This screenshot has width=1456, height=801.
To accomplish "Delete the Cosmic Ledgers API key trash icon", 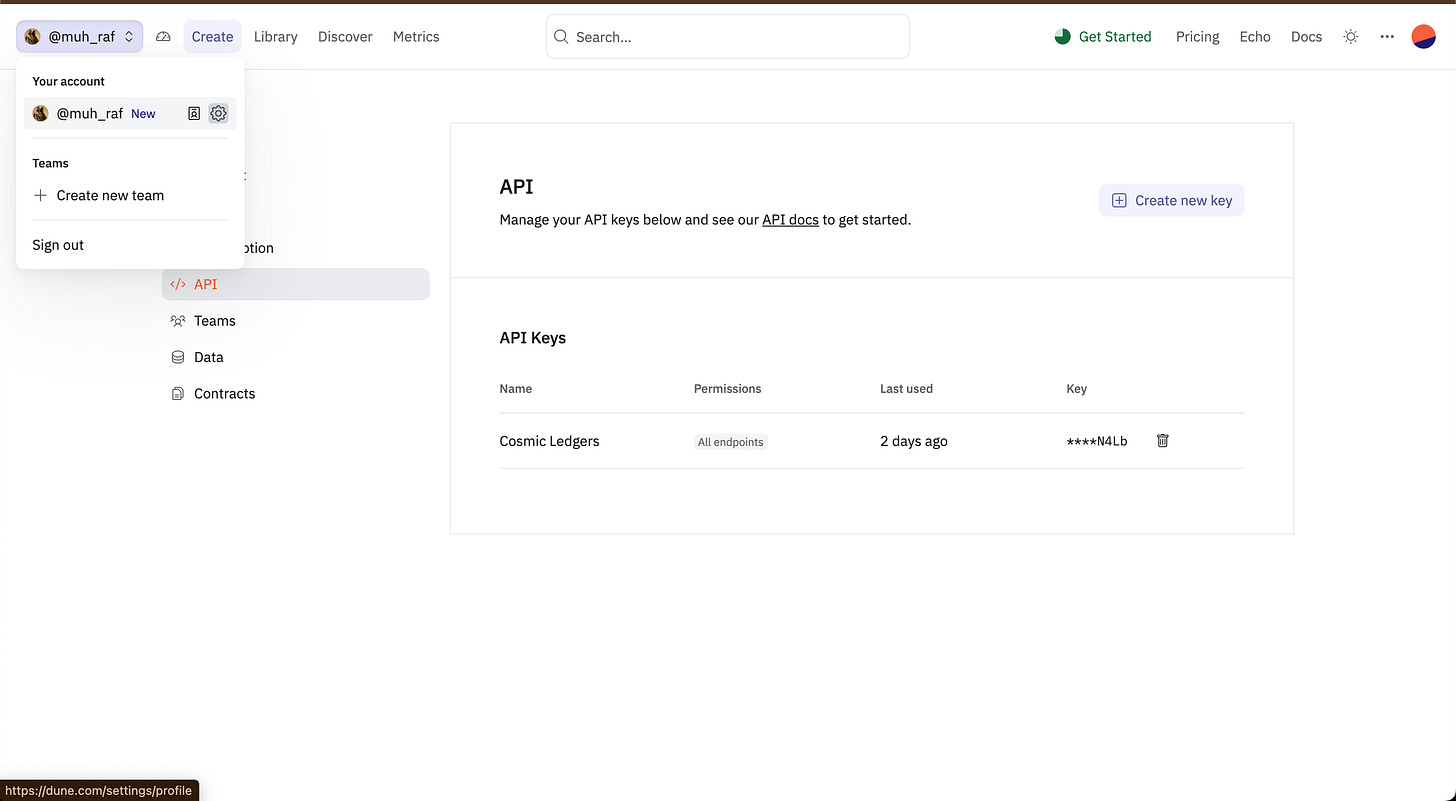I will 1163,441.
